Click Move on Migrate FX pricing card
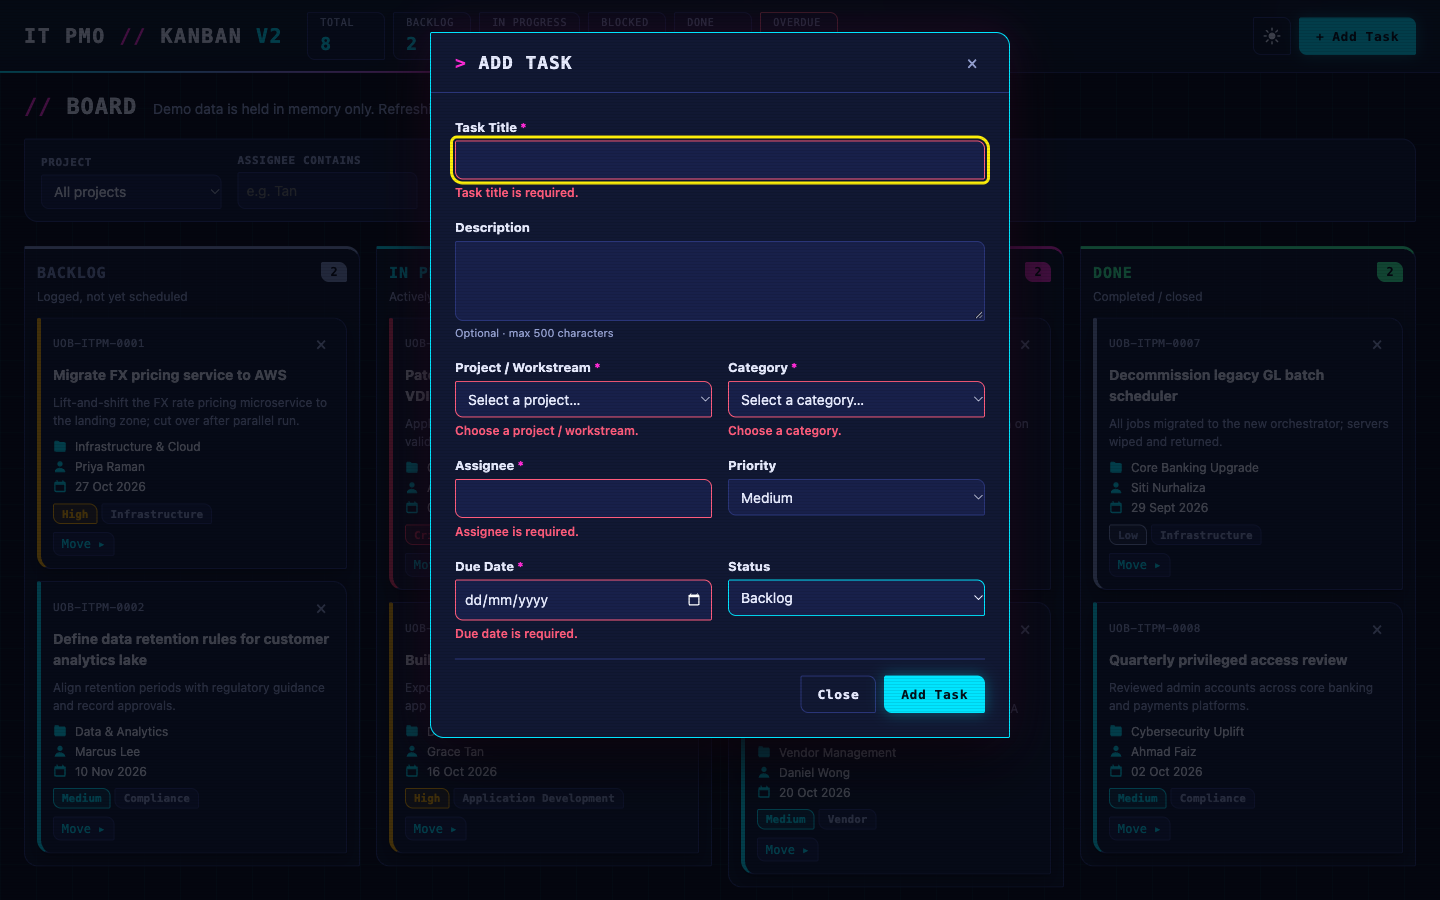1440x900 pixels. (83, 544)
